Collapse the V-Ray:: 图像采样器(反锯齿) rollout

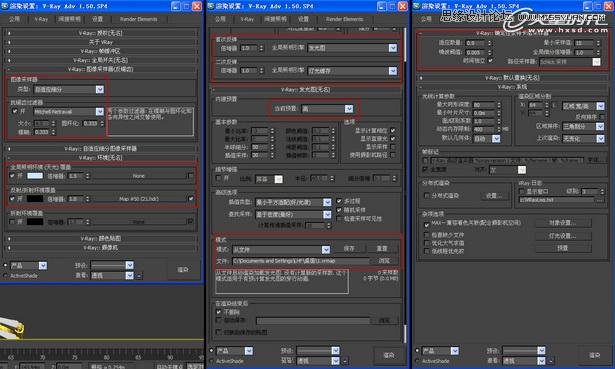100,69
